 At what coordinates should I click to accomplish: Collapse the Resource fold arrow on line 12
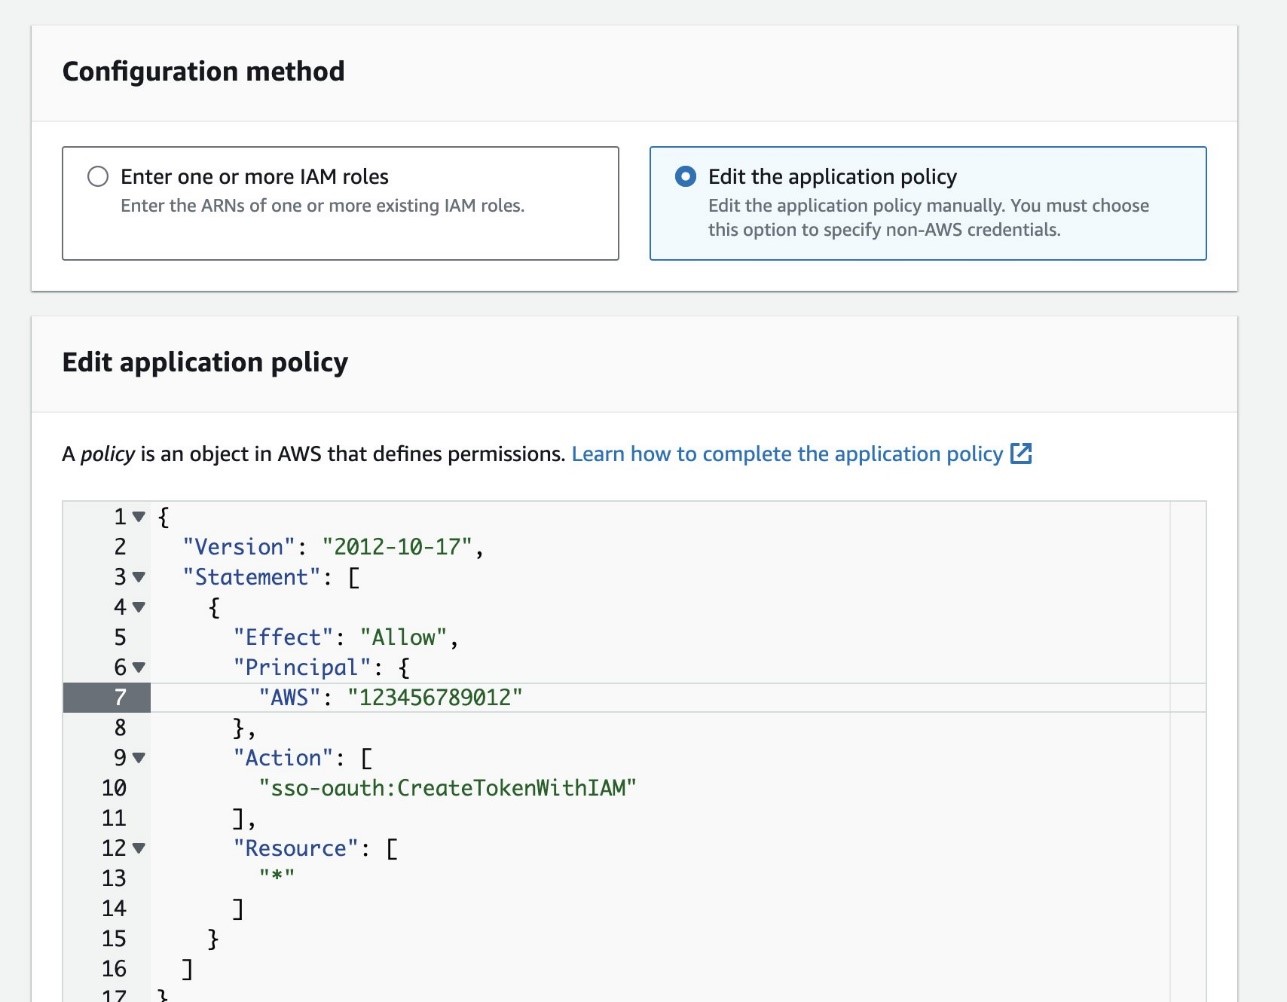[139, 848]
